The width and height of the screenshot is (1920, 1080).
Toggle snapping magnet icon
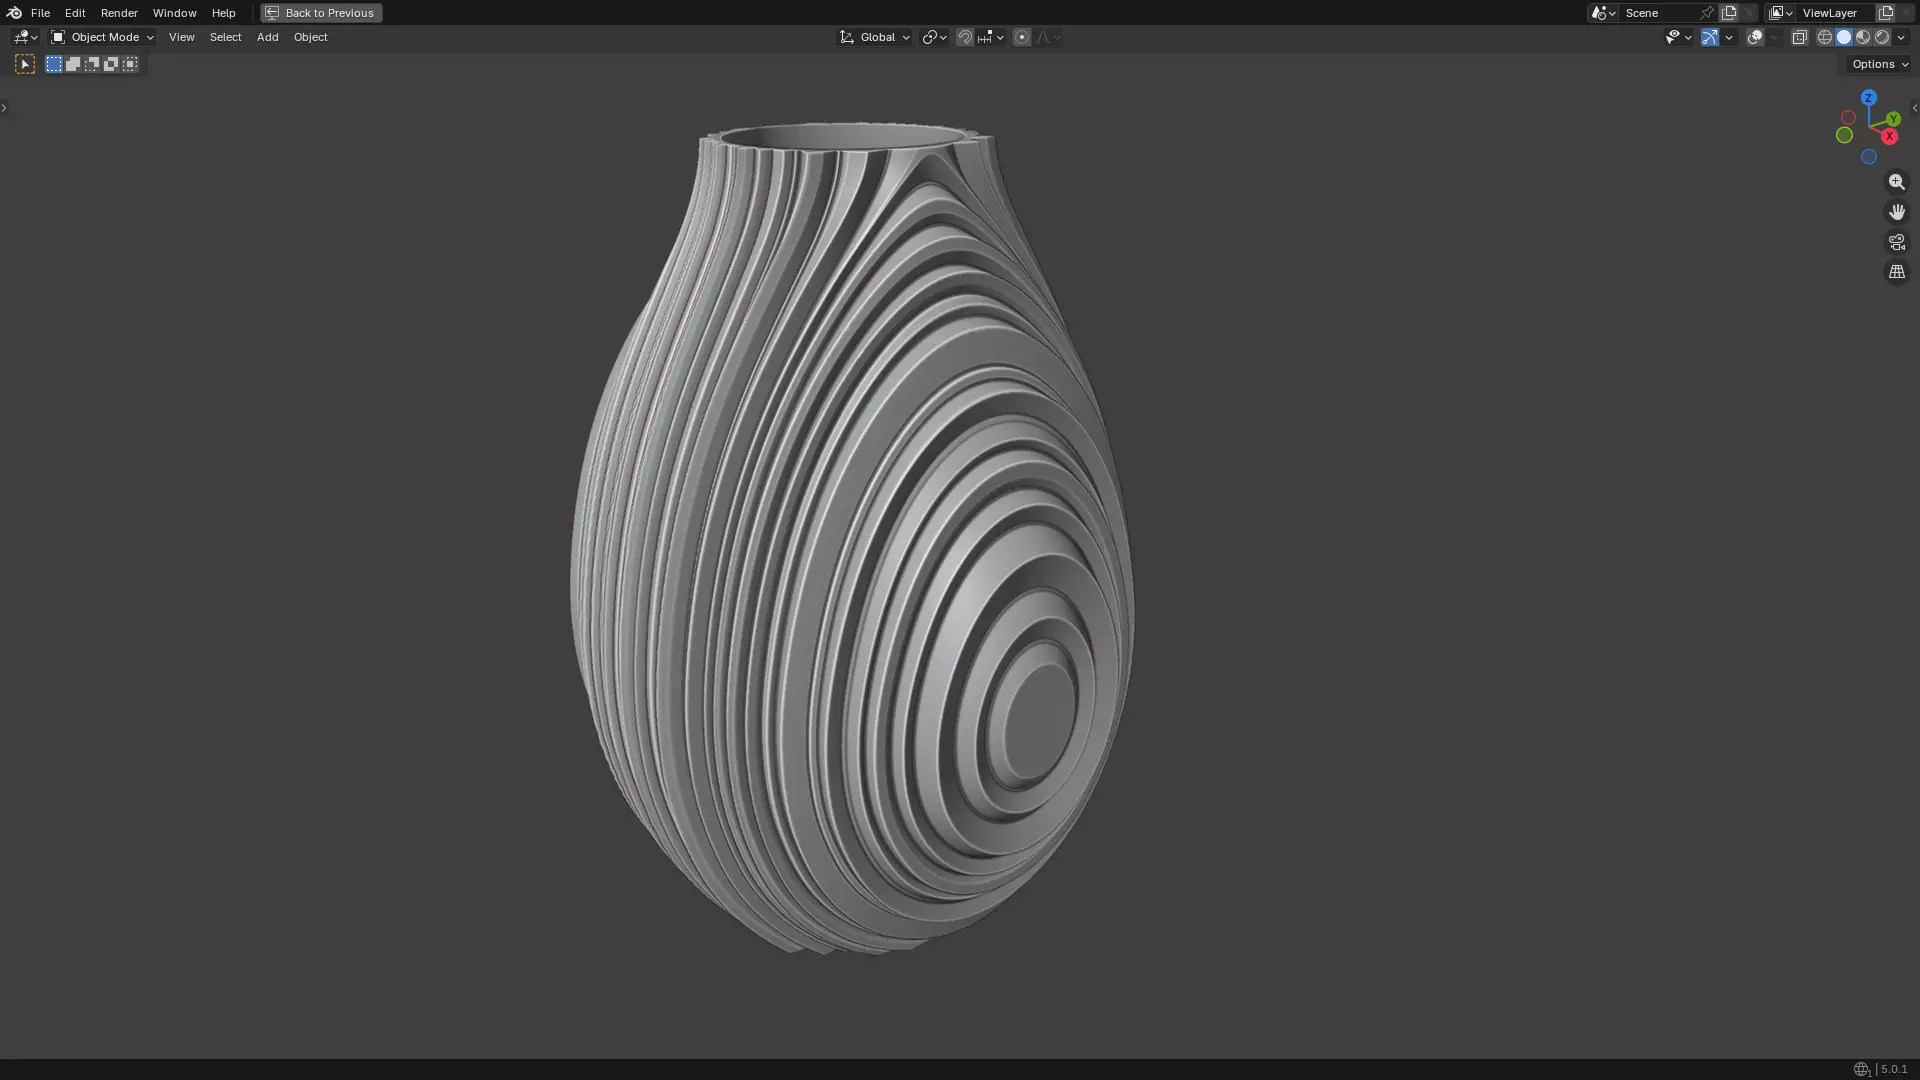click(x=964, y=37)
